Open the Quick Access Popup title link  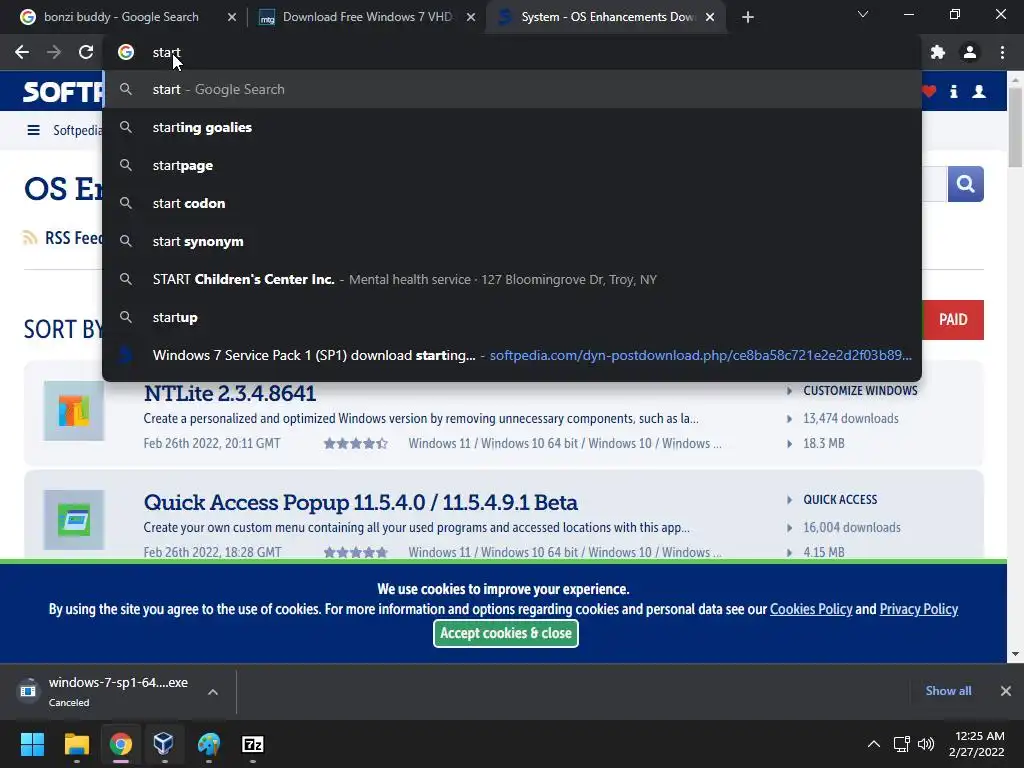coord(360,502)
